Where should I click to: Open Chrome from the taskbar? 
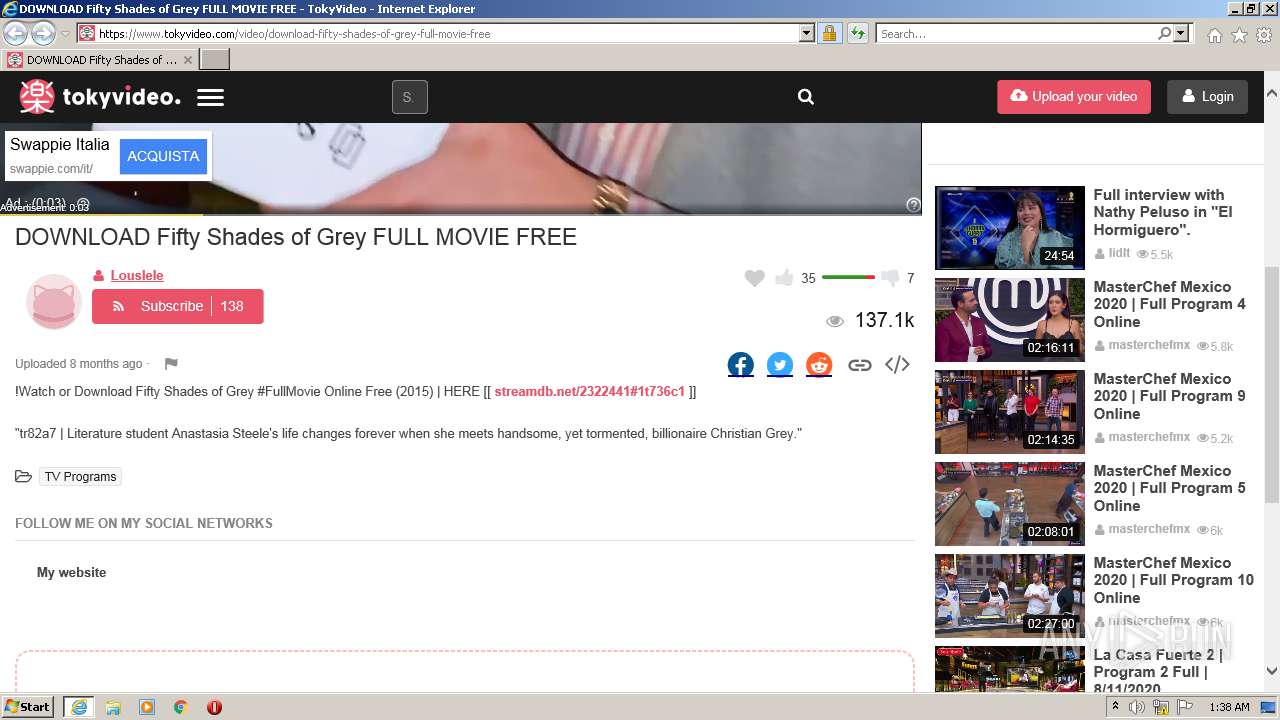pos(181,707)
